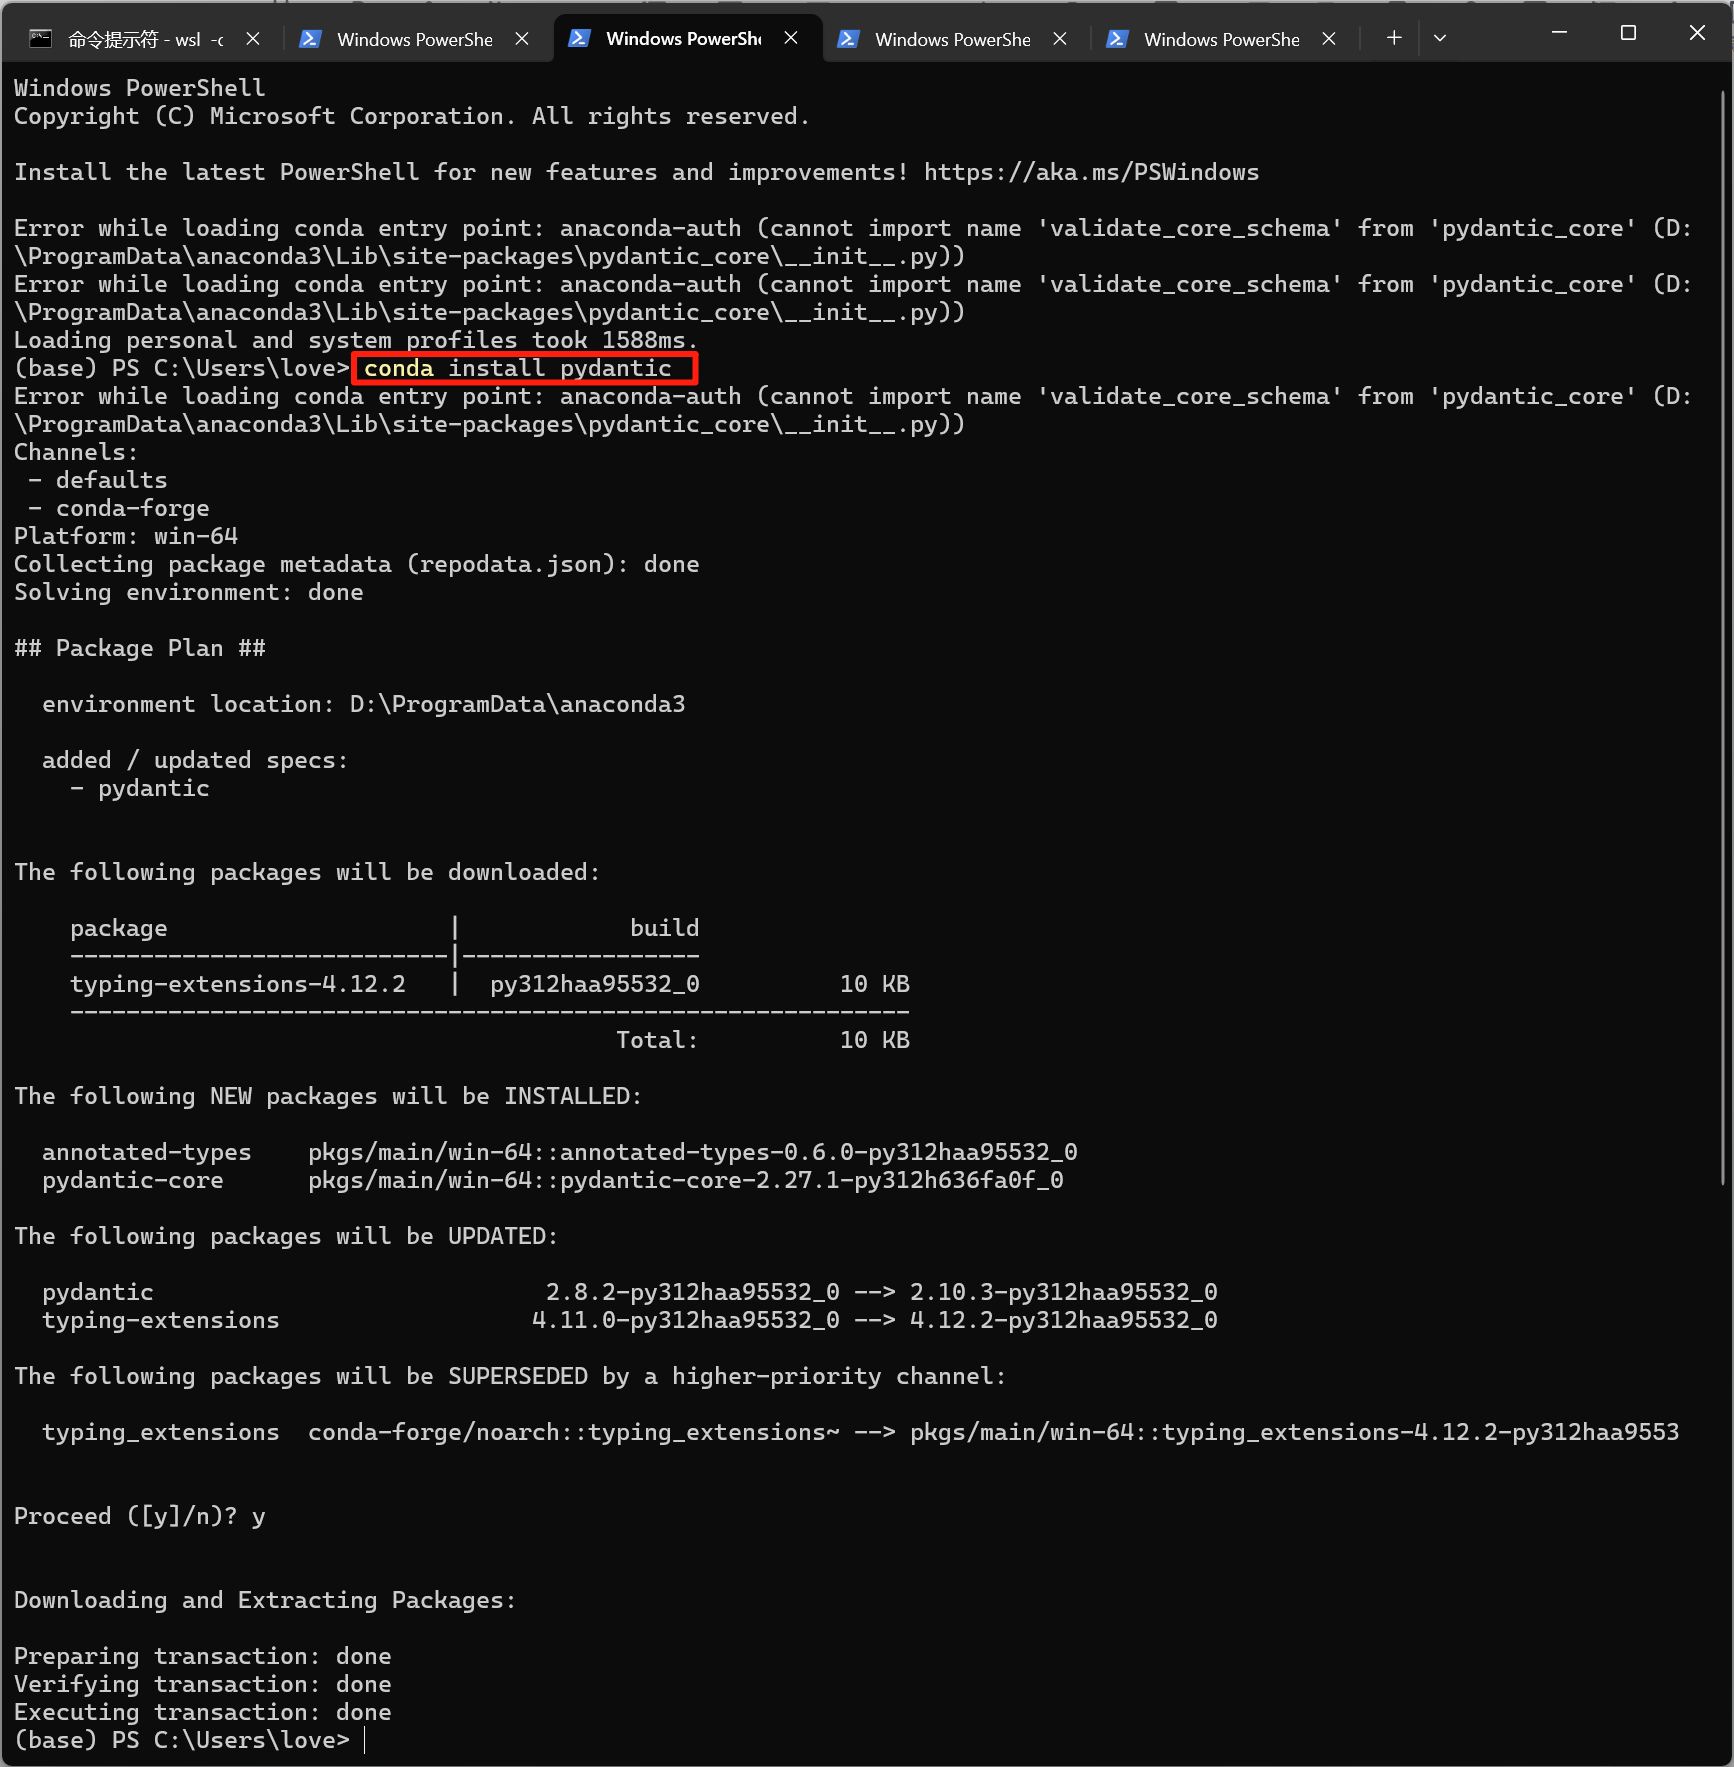This screenshot has width=1734, height=1767.
Task: Open a new tab with the plus icon
Action: (1392, 37)
